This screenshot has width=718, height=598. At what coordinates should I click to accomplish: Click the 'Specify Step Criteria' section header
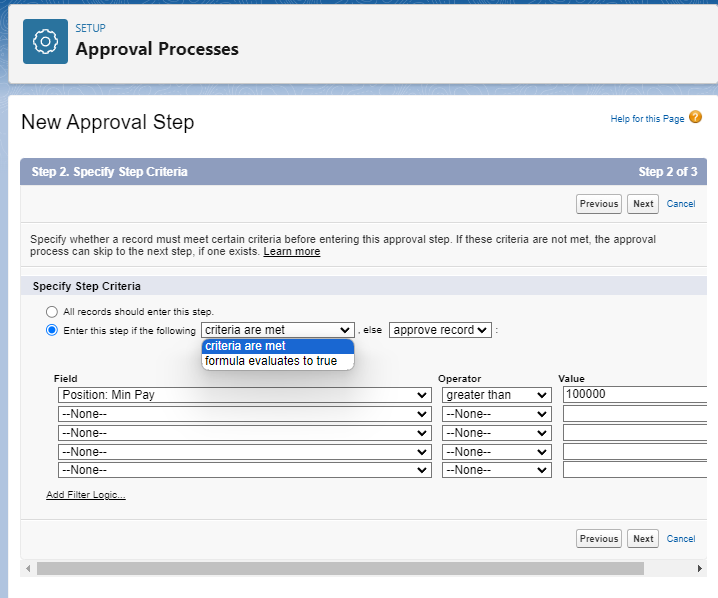point(87,286)
